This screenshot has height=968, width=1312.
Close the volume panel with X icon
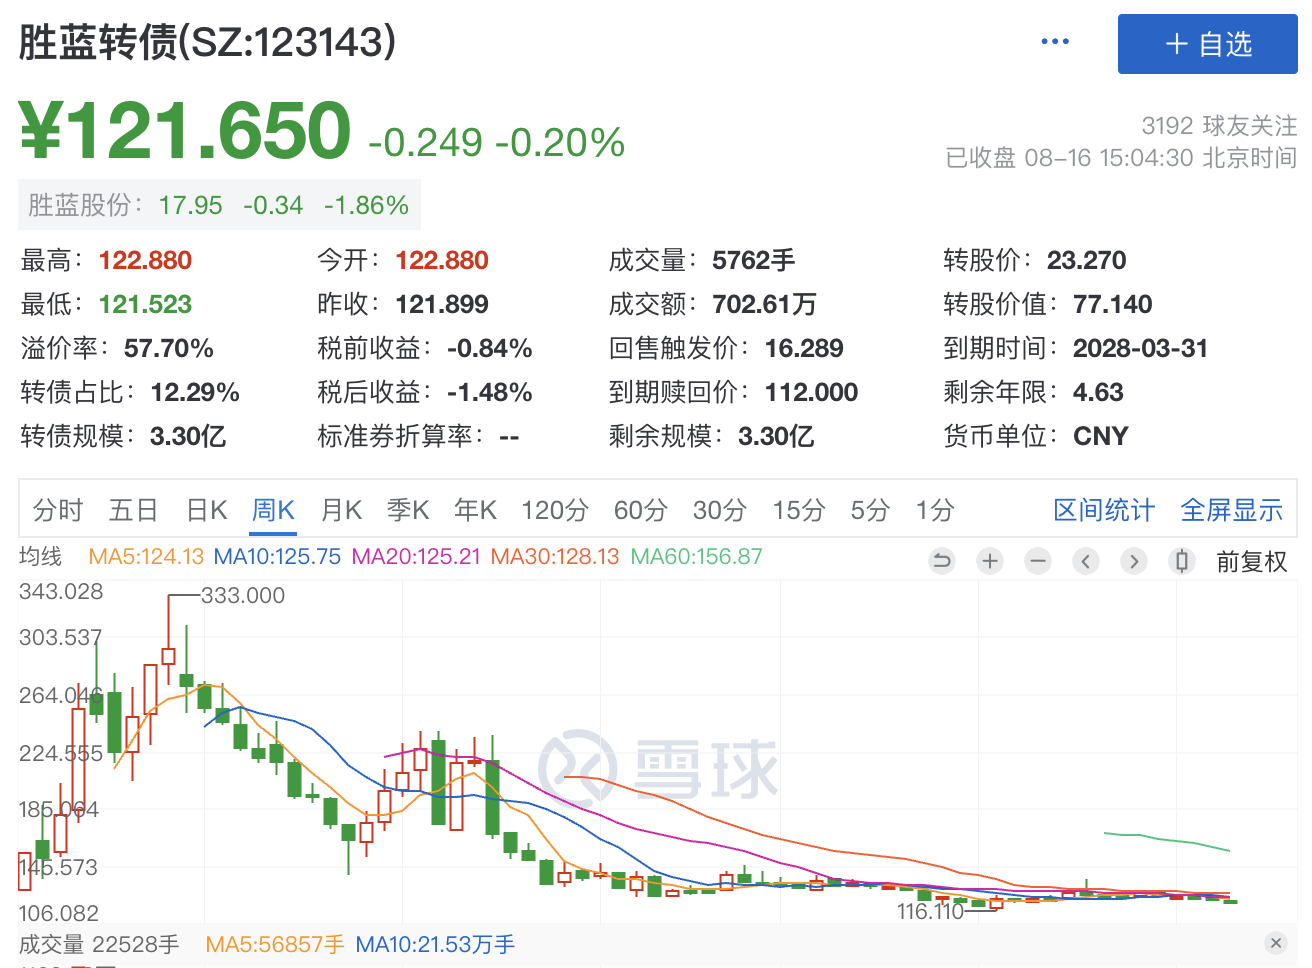1275,943
